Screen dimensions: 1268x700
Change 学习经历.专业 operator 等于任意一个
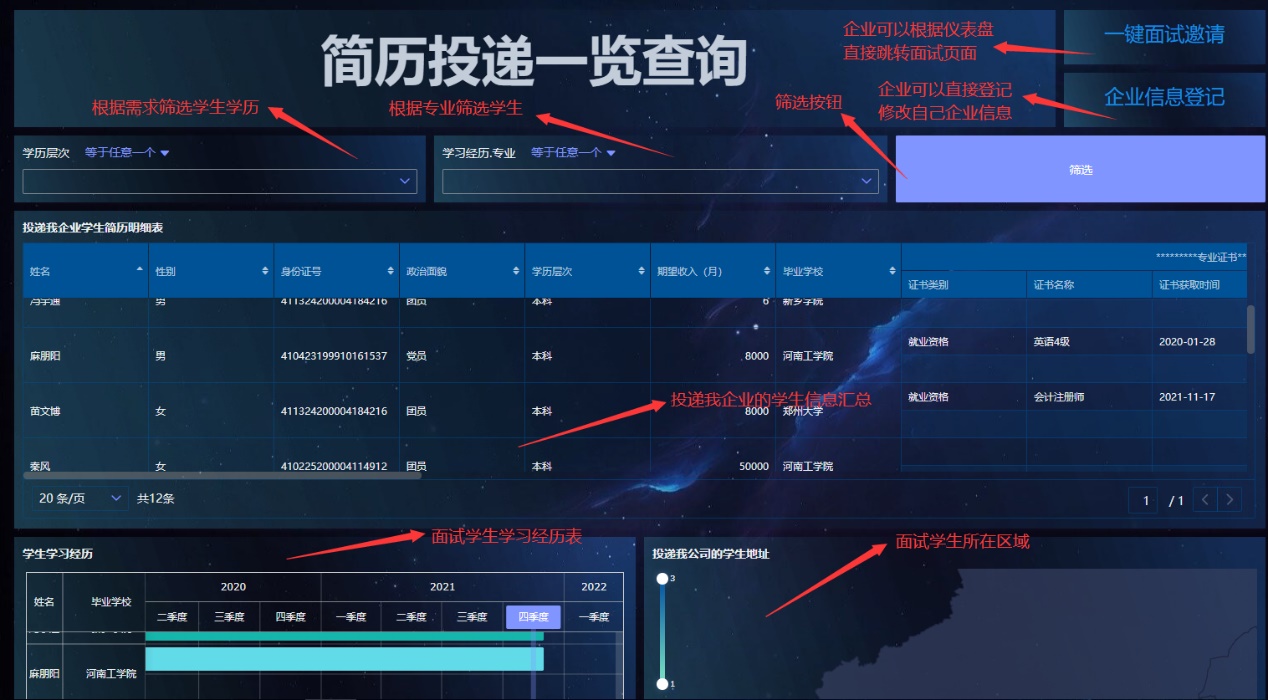[x=573, y=153]
